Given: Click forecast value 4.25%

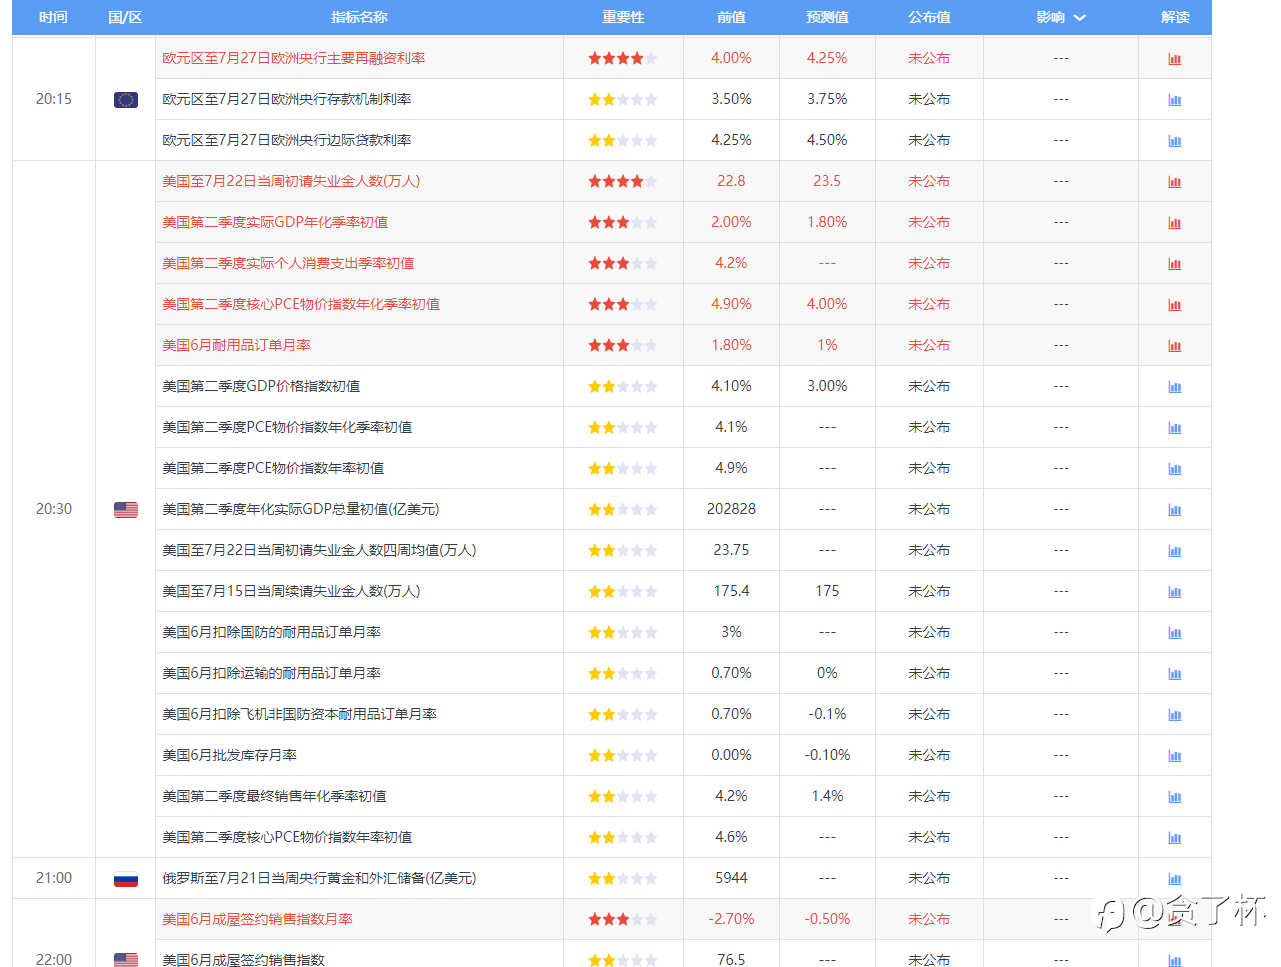Looking at the screenshot, I should tap(827, 58).
